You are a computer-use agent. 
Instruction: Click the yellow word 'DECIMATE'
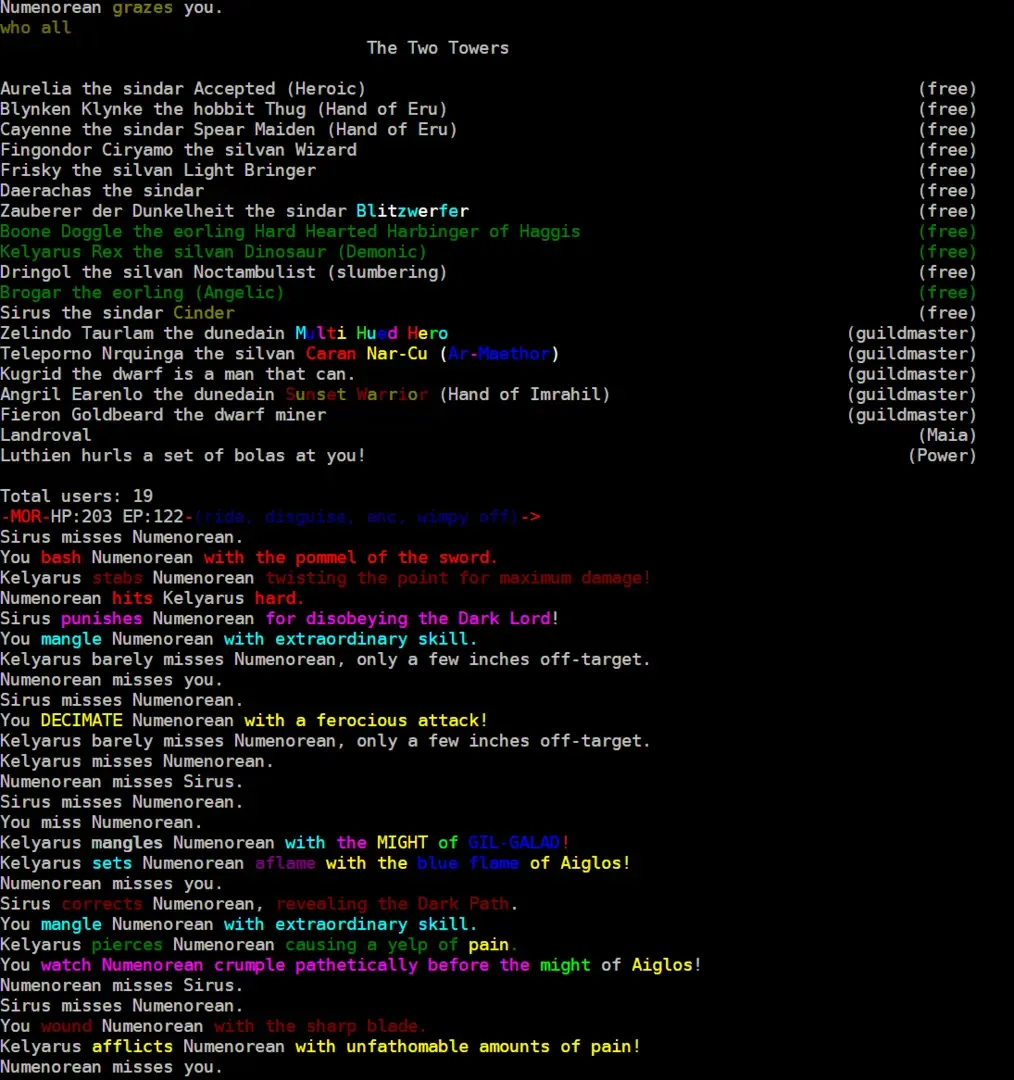pyautogui.click(x=81, y=721)
